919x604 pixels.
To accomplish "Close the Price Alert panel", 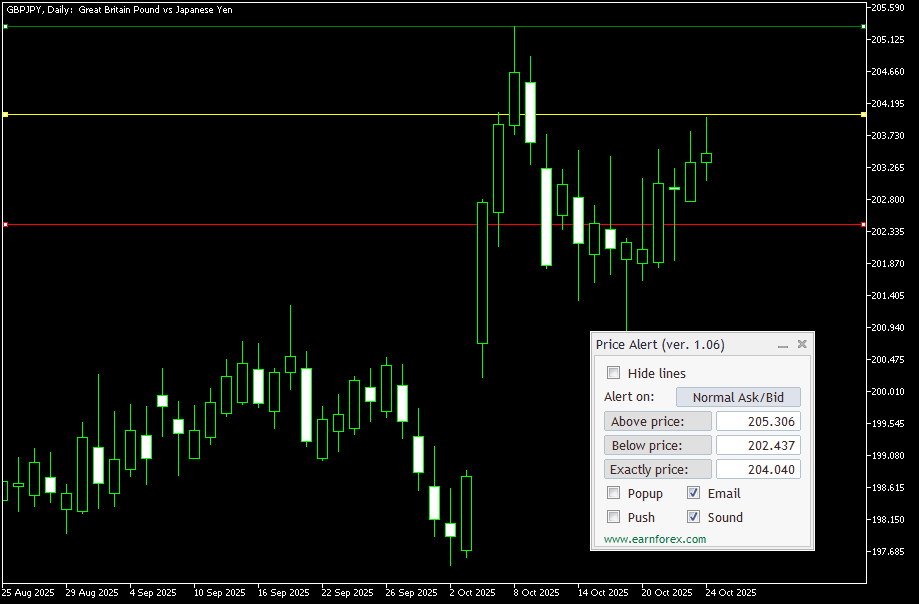I will [801, 344].
